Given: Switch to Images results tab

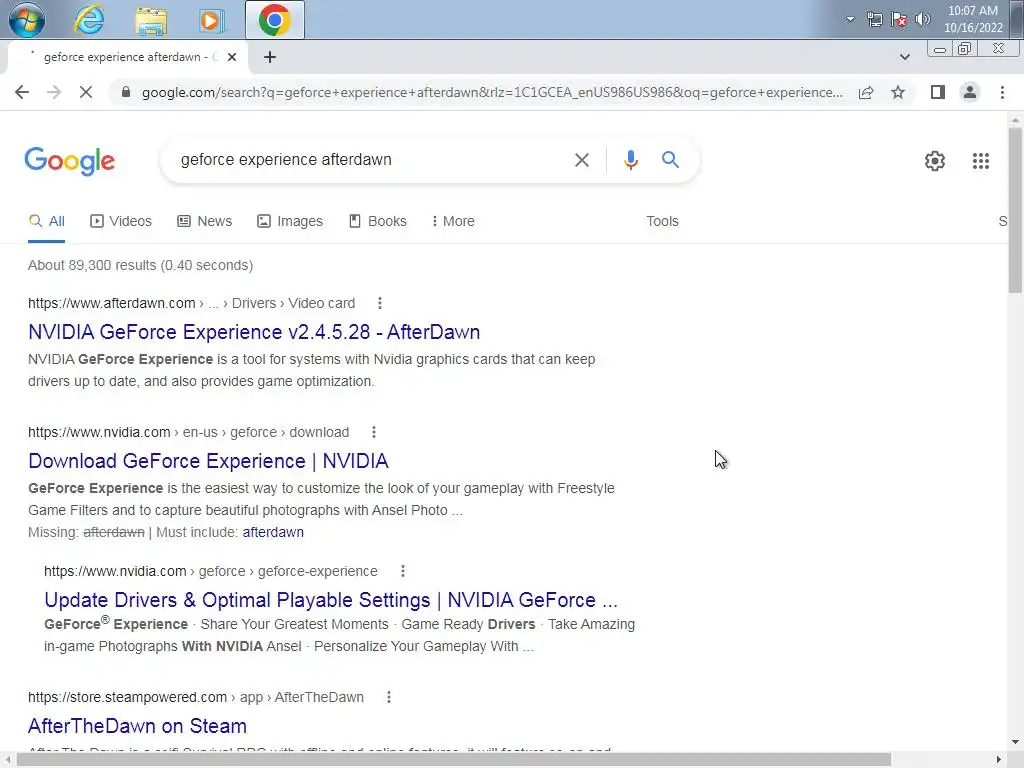Looking at the screenshot, I should point(290,221).
